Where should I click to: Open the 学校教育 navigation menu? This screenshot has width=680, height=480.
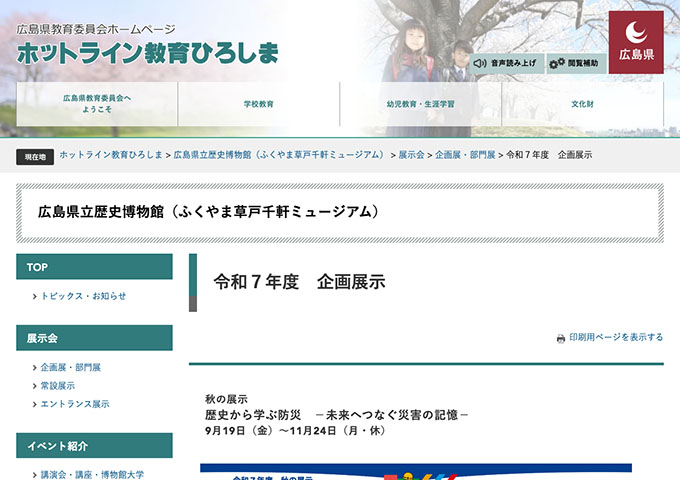click(259, 104)
